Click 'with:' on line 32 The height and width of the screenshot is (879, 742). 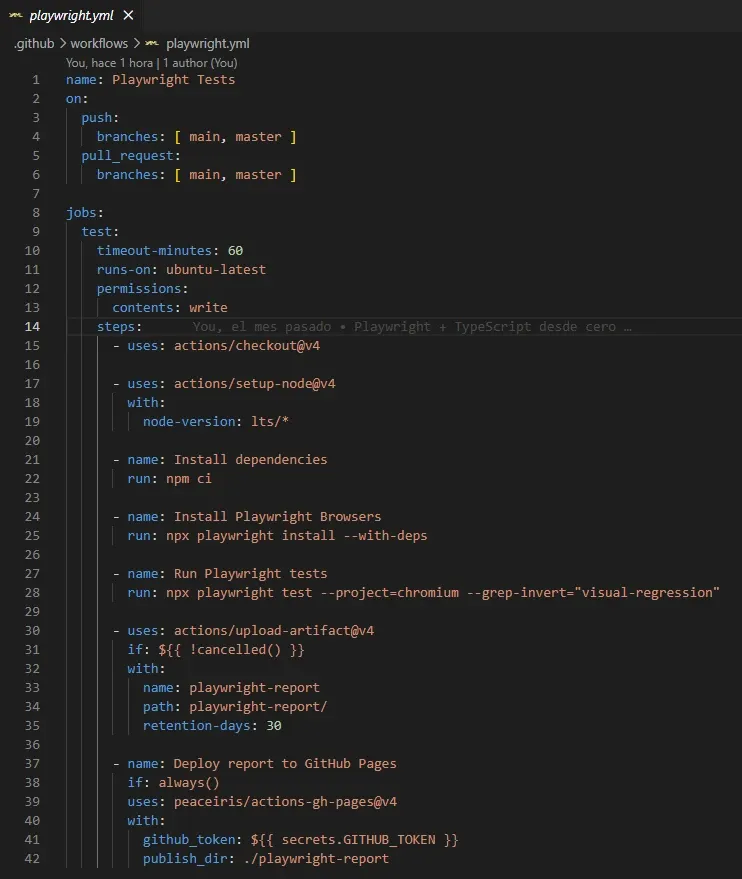(146, 669)
